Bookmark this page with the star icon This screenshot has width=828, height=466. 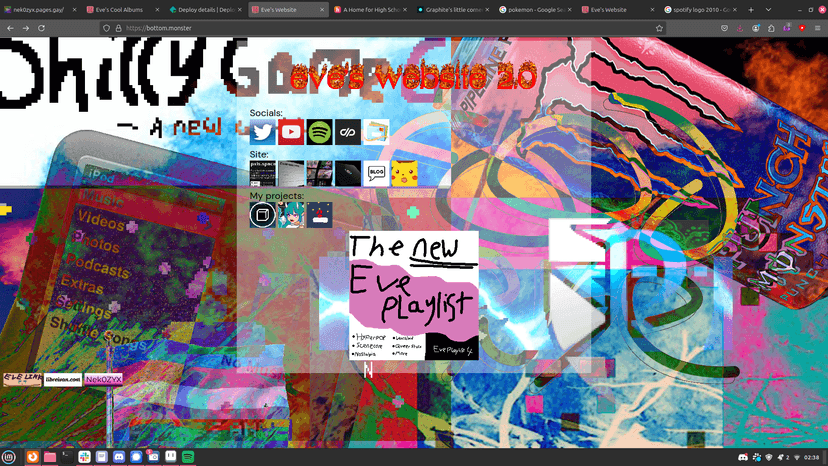pos(659,28)
